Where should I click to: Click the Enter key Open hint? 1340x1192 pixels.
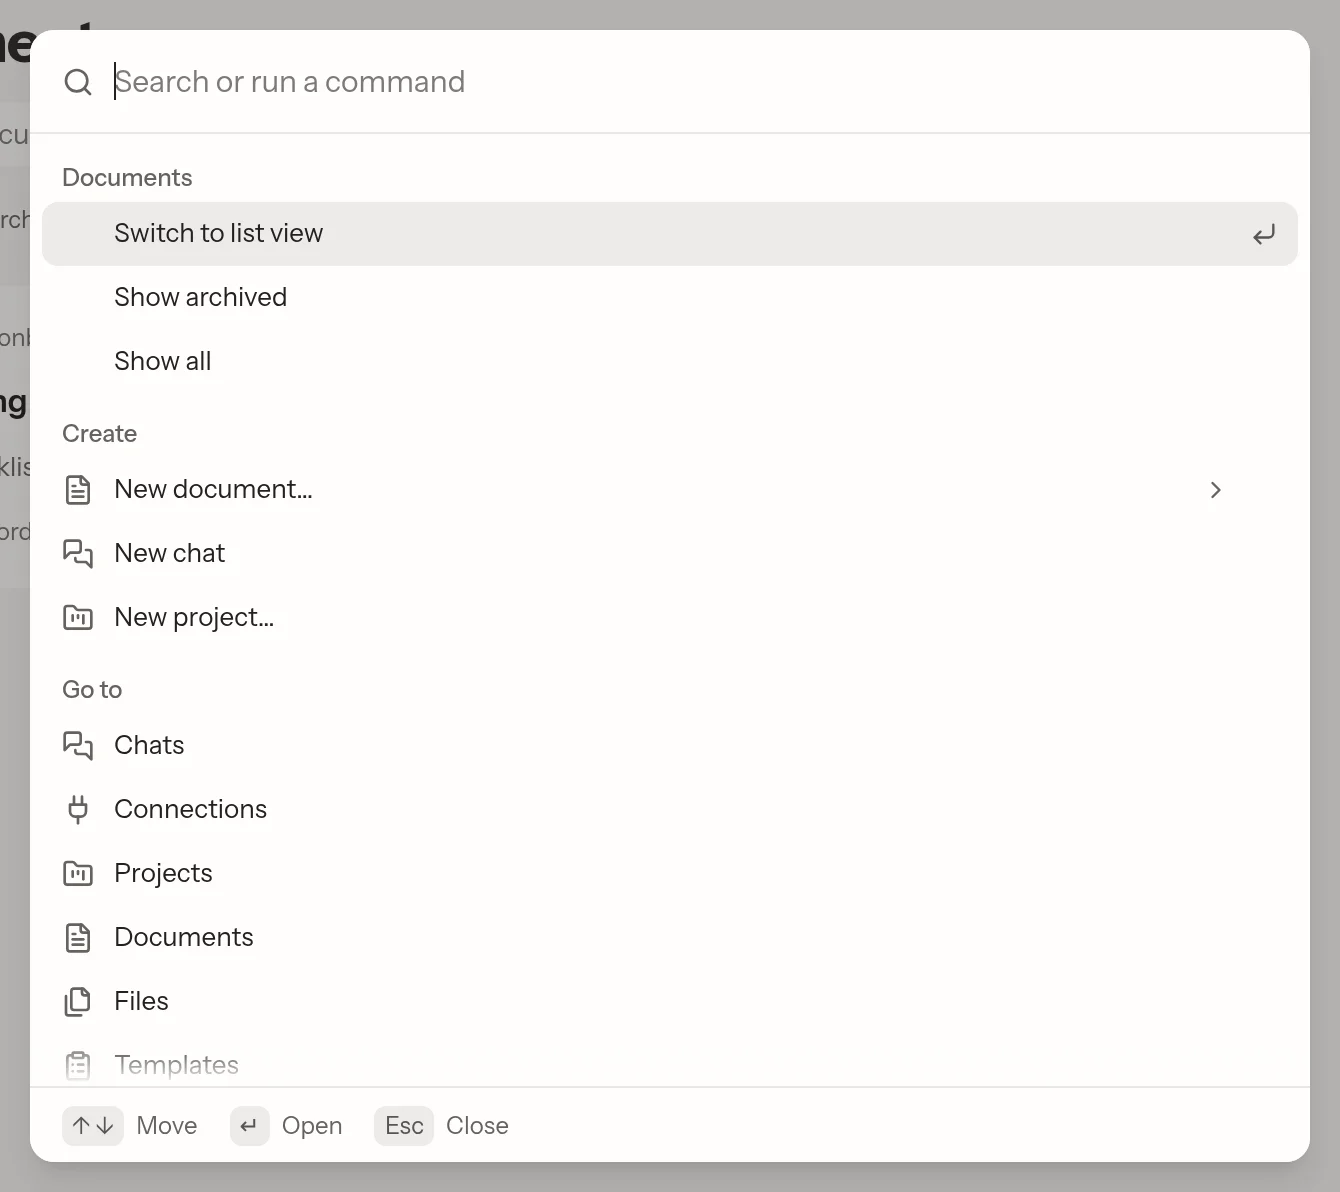pyautogui.click(x=250, y=1126)
